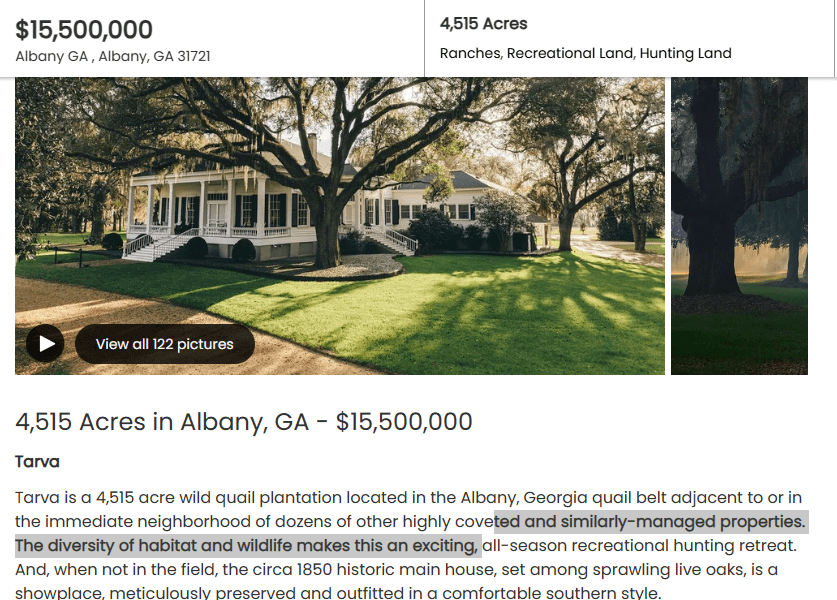Click the bold 4,515 Acres header text
This screenshot has height=600, width=837.
pyautogui.click(x=483, y=23)
